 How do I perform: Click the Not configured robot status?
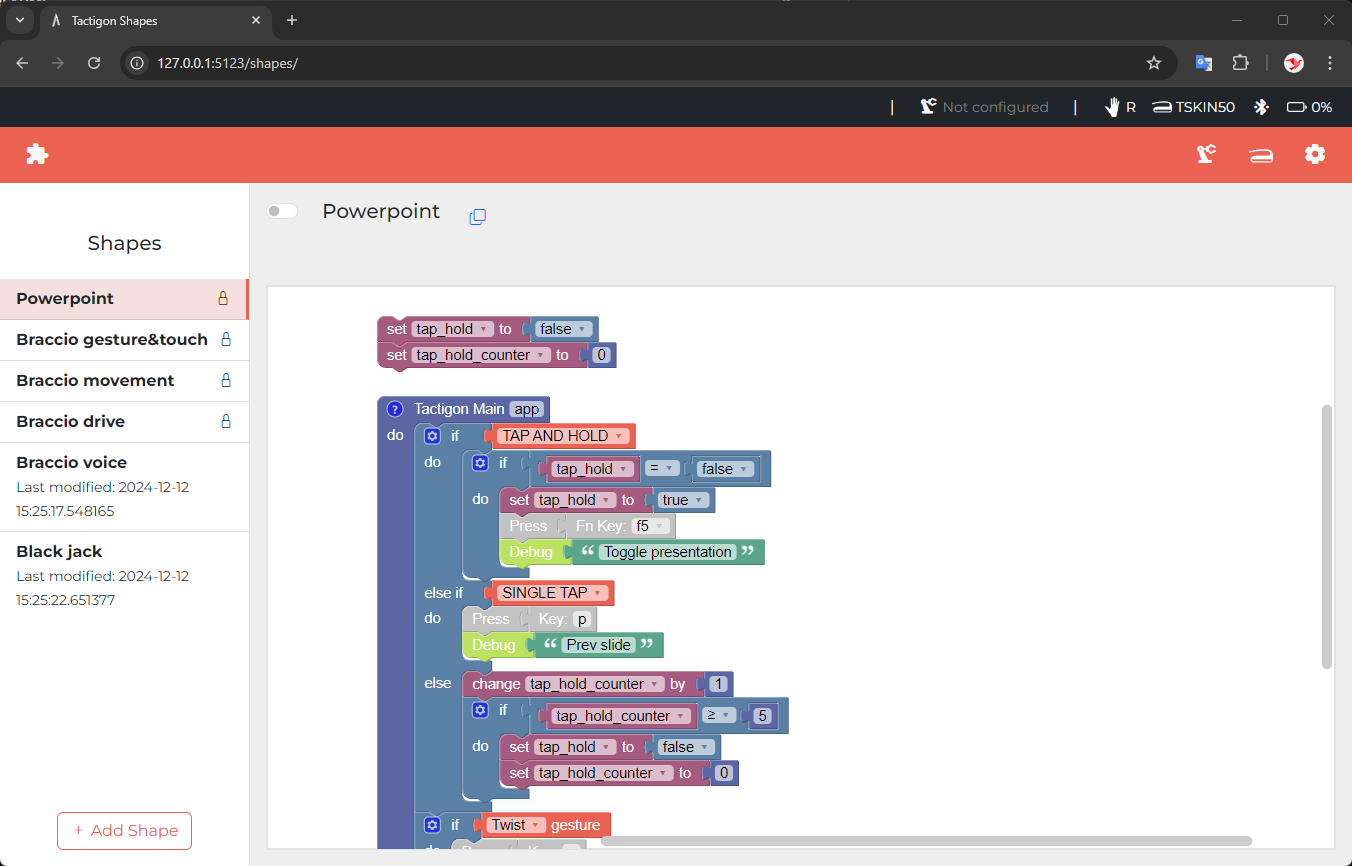[984, 107]
